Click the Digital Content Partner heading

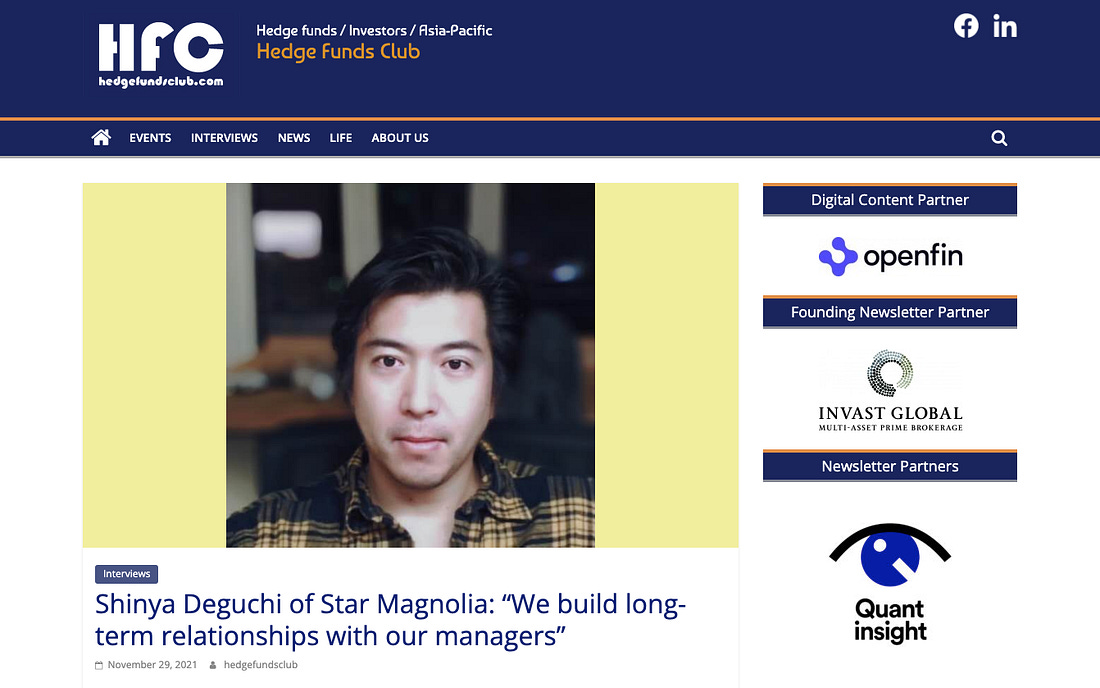coord(890,200)
